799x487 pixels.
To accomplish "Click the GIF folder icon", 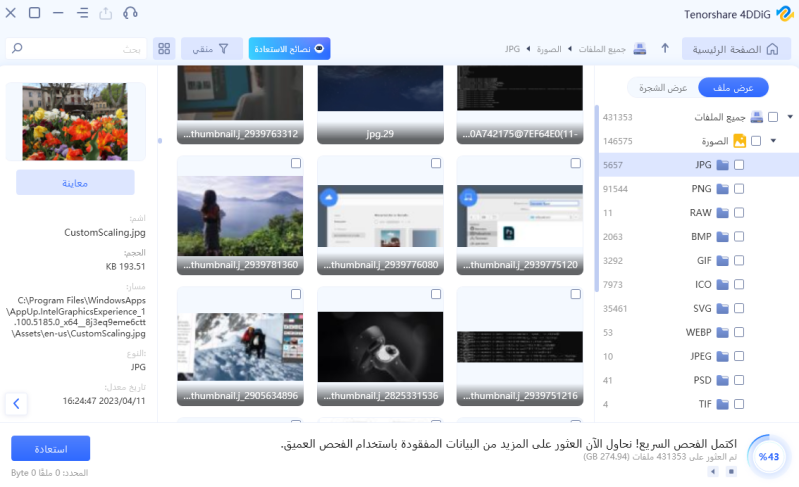I will (x=723, y=261).
